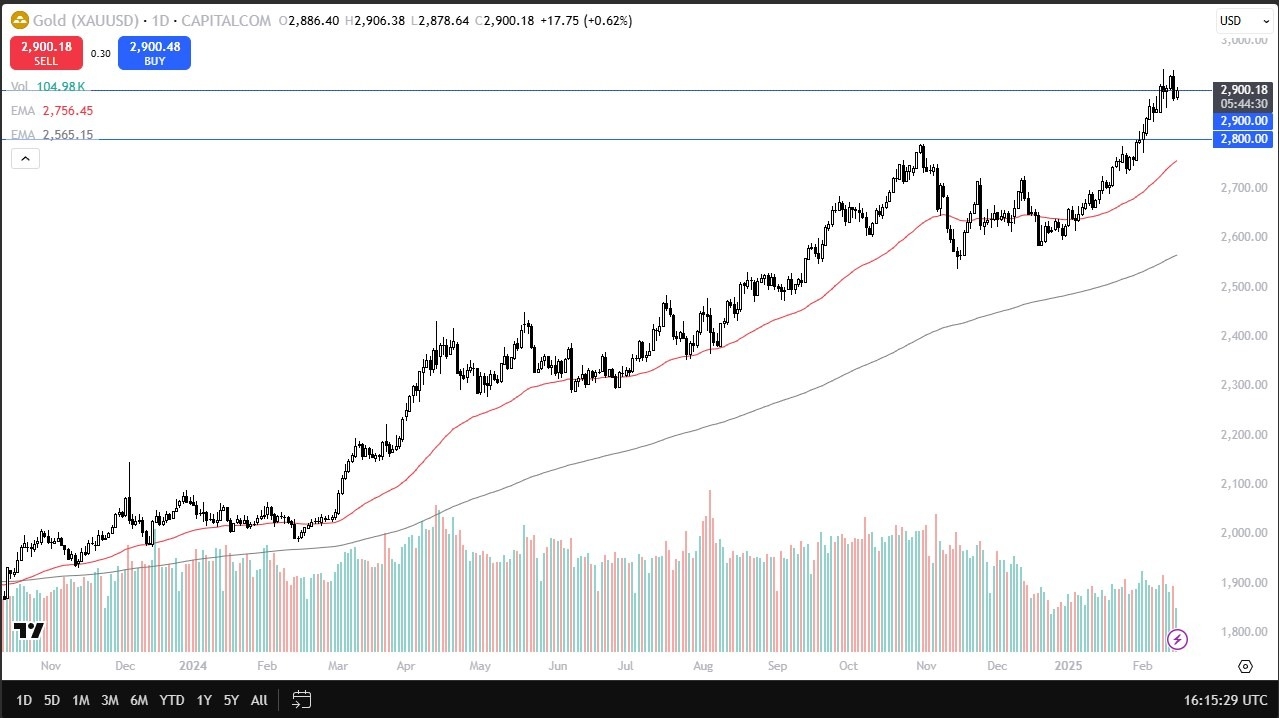Click the 2,800.00 price level label
The image size is (1279, 718).
tap(1242, 139)
